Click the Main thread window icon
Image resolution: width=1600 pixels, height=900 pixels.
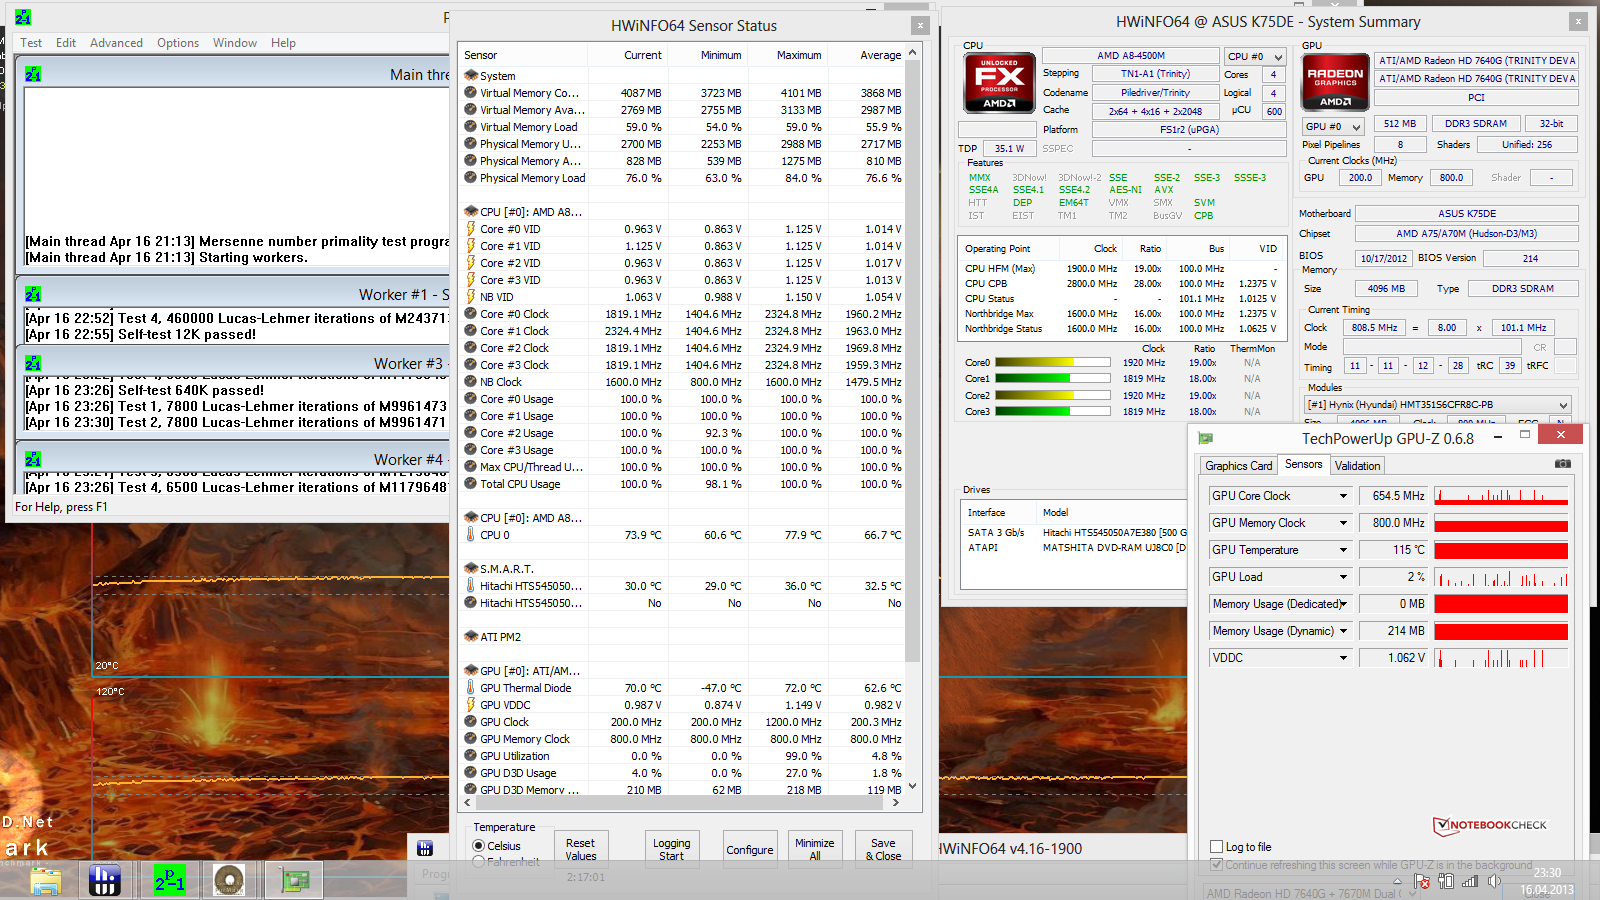[33, 74]
